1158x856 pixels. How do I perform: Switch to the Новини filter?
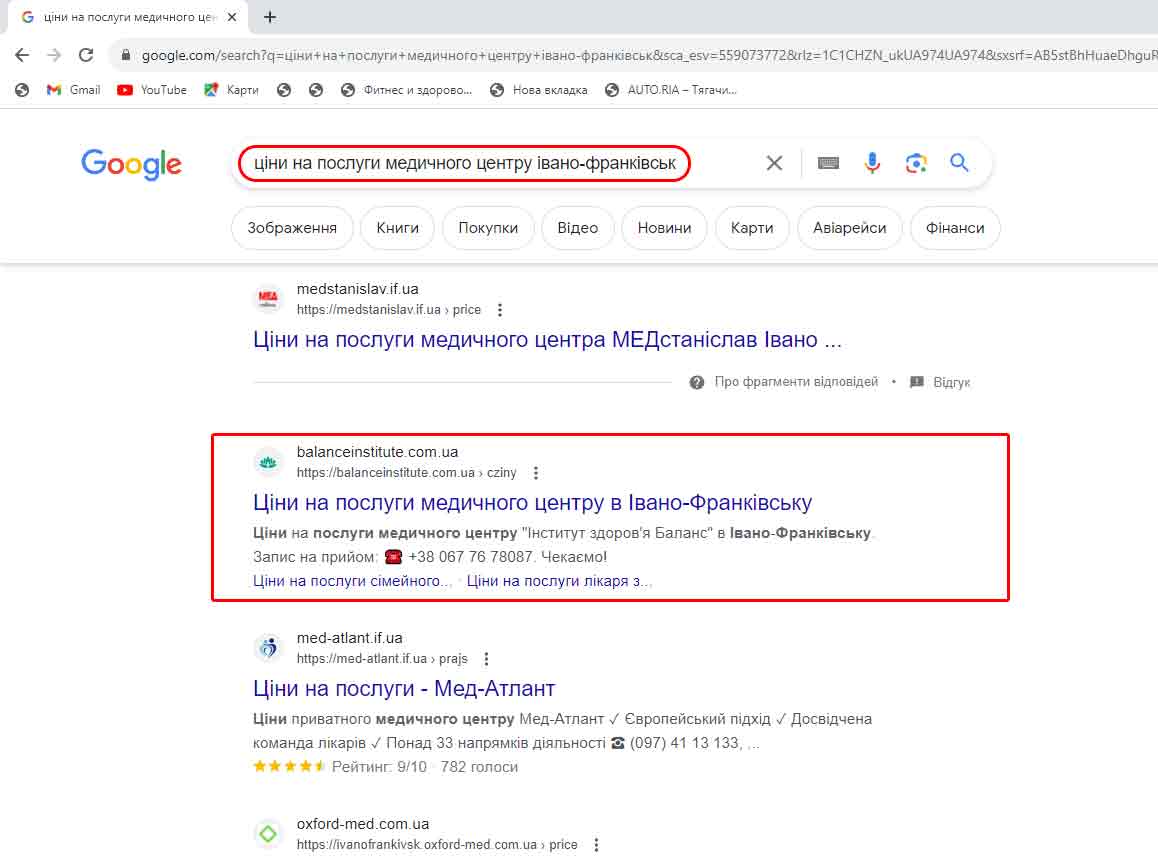point(665,228)
